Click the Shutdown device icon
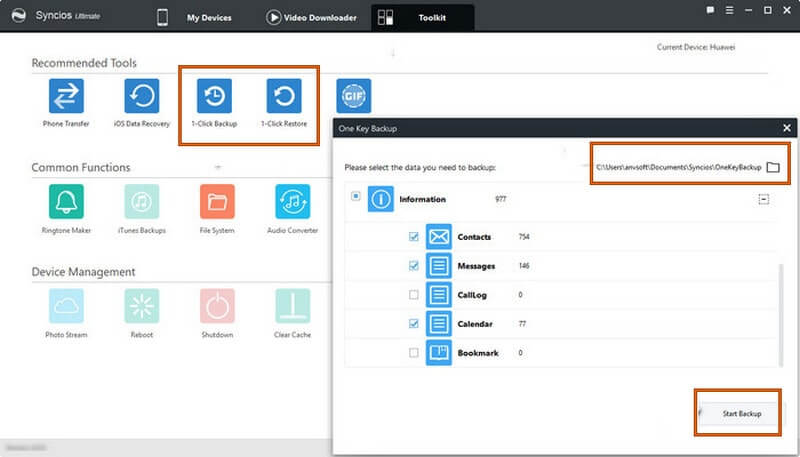Image resolution: width=800 pixels, height=457 pixels. [217, 306]
